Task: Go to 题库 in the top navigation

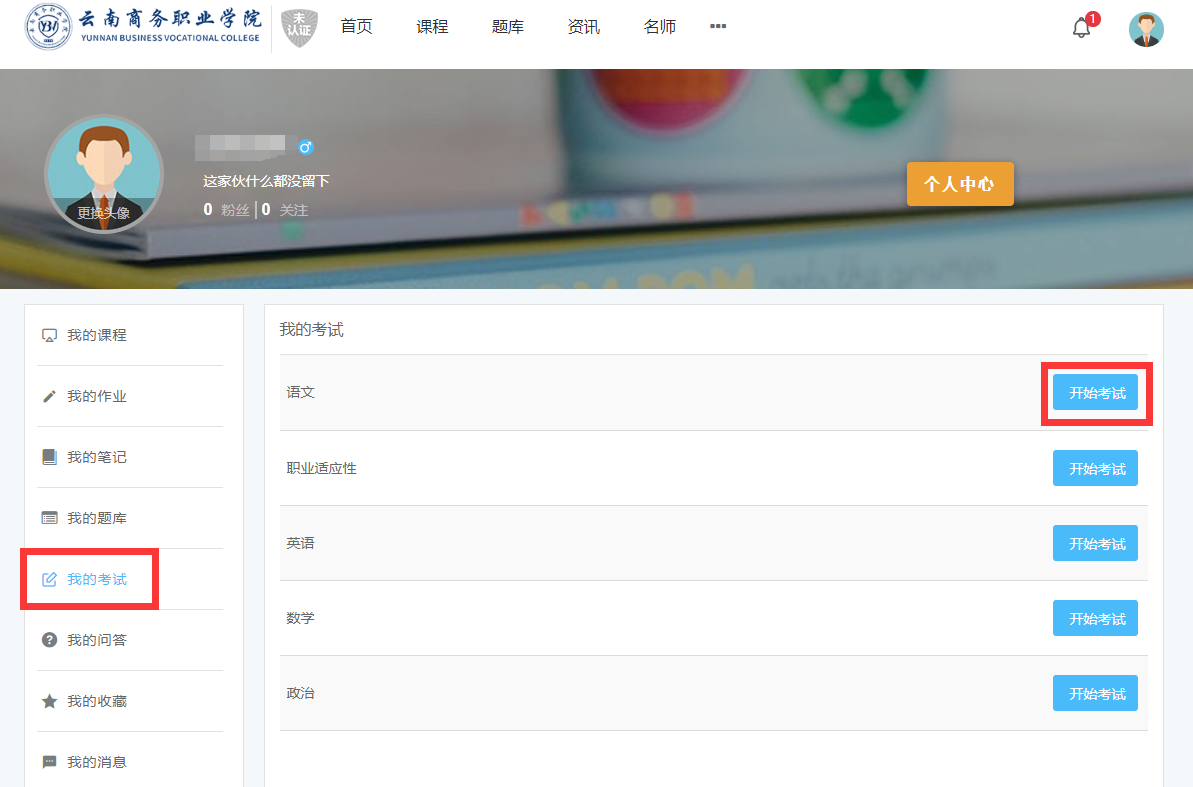Action: [507, 27]
